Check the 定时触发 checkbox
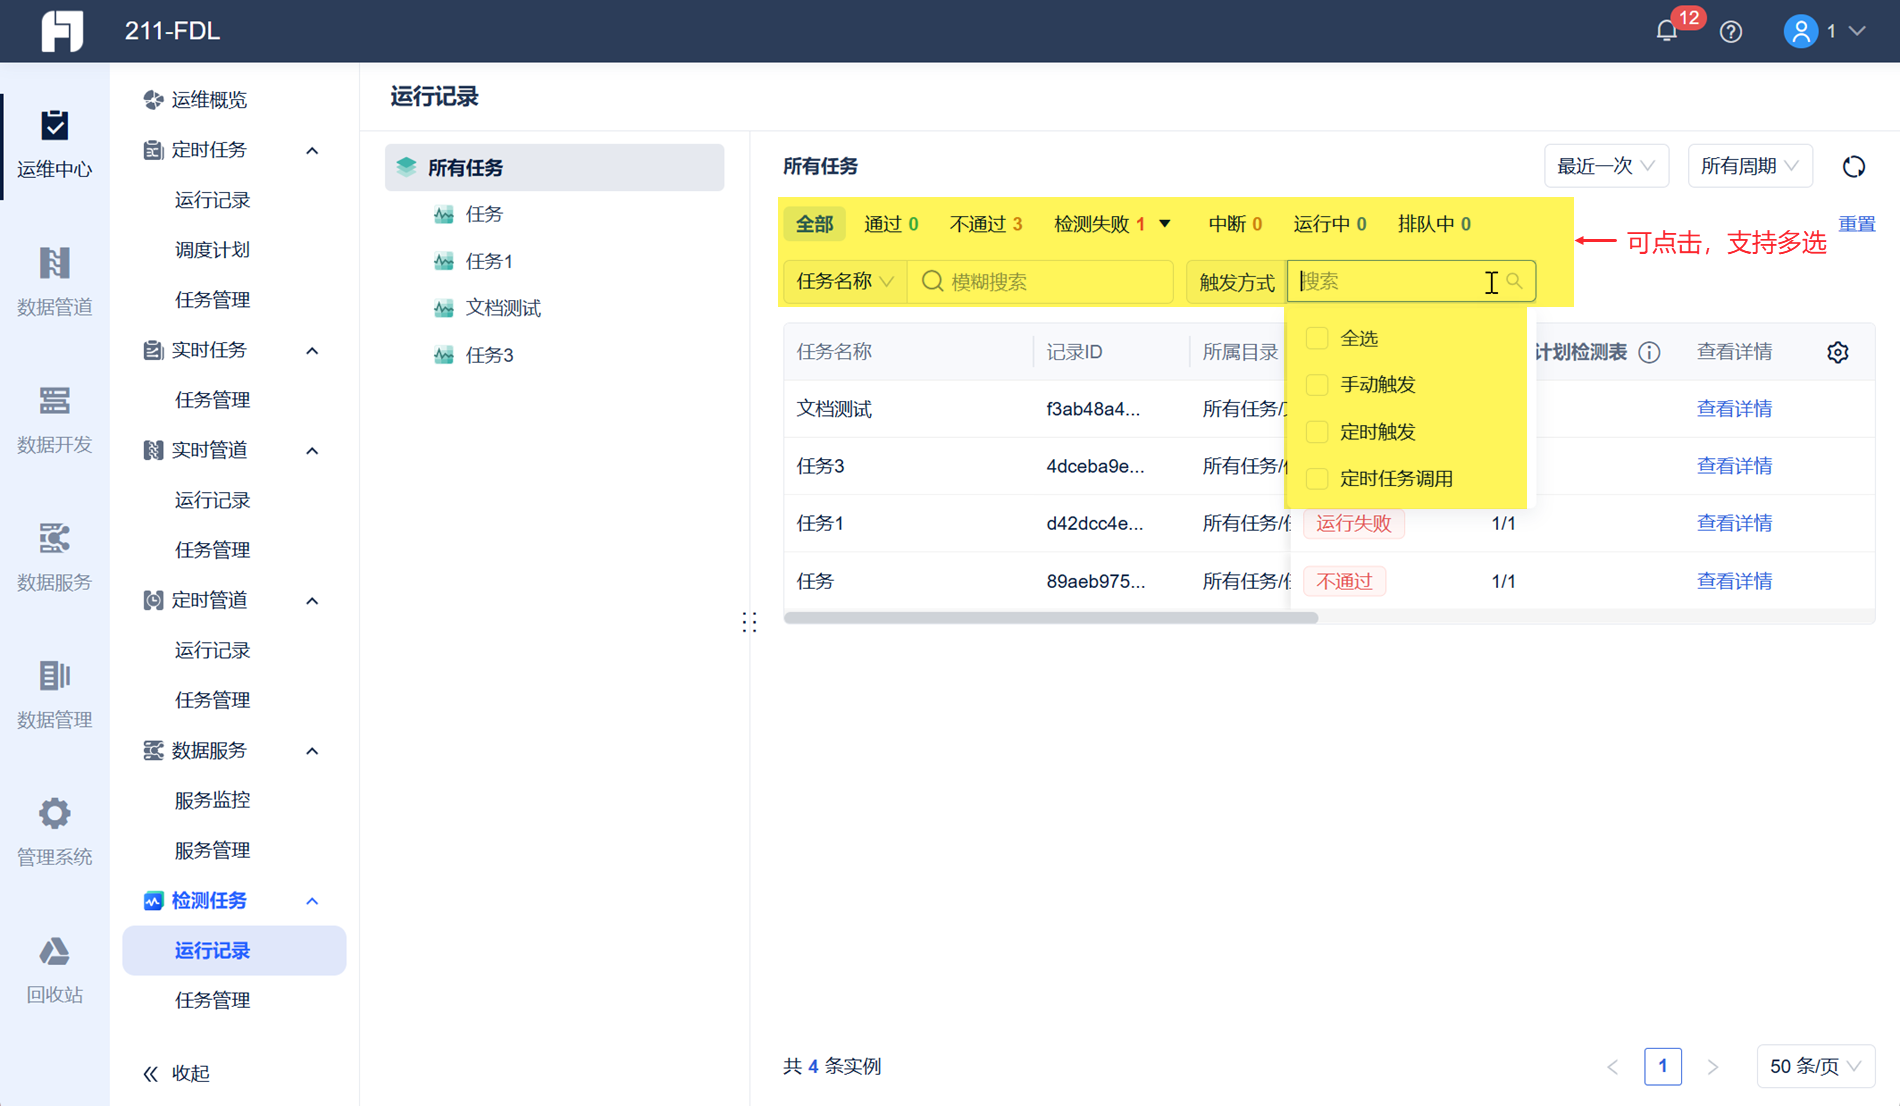This screenshot has width=1900, height=1106. [x=1317, y=432]
